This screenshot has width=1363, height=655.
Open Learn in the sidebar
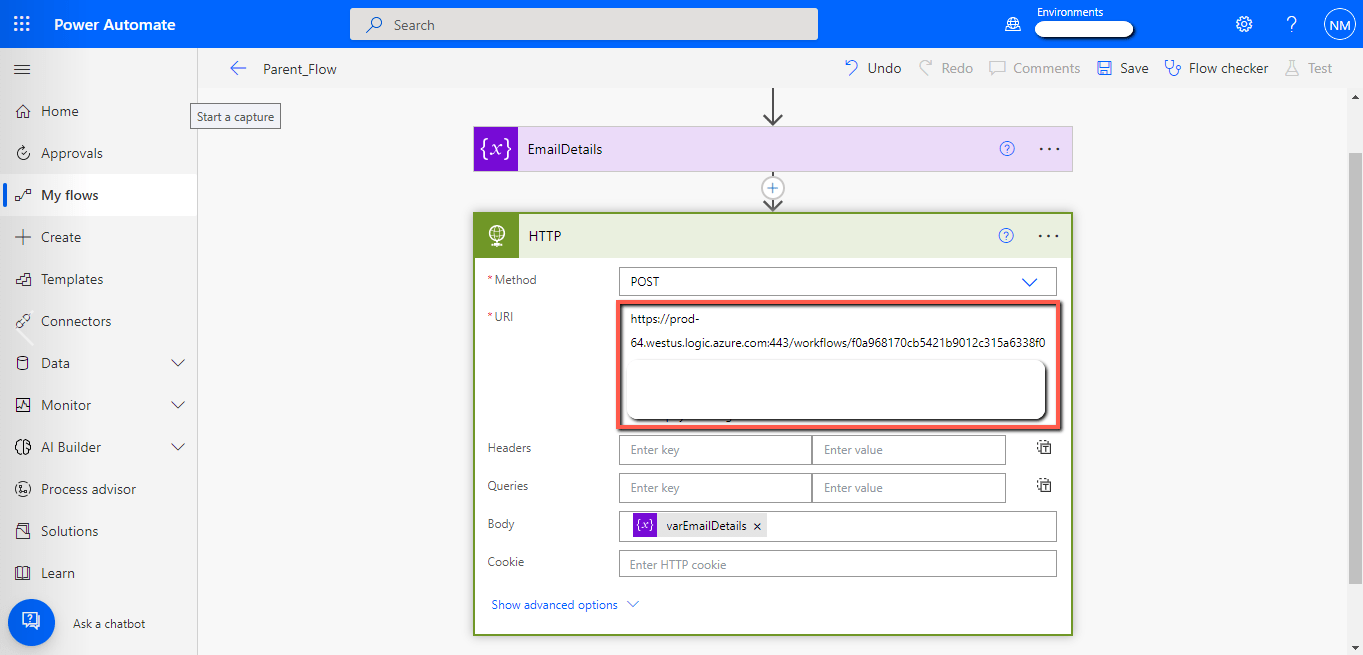point(98,573)
